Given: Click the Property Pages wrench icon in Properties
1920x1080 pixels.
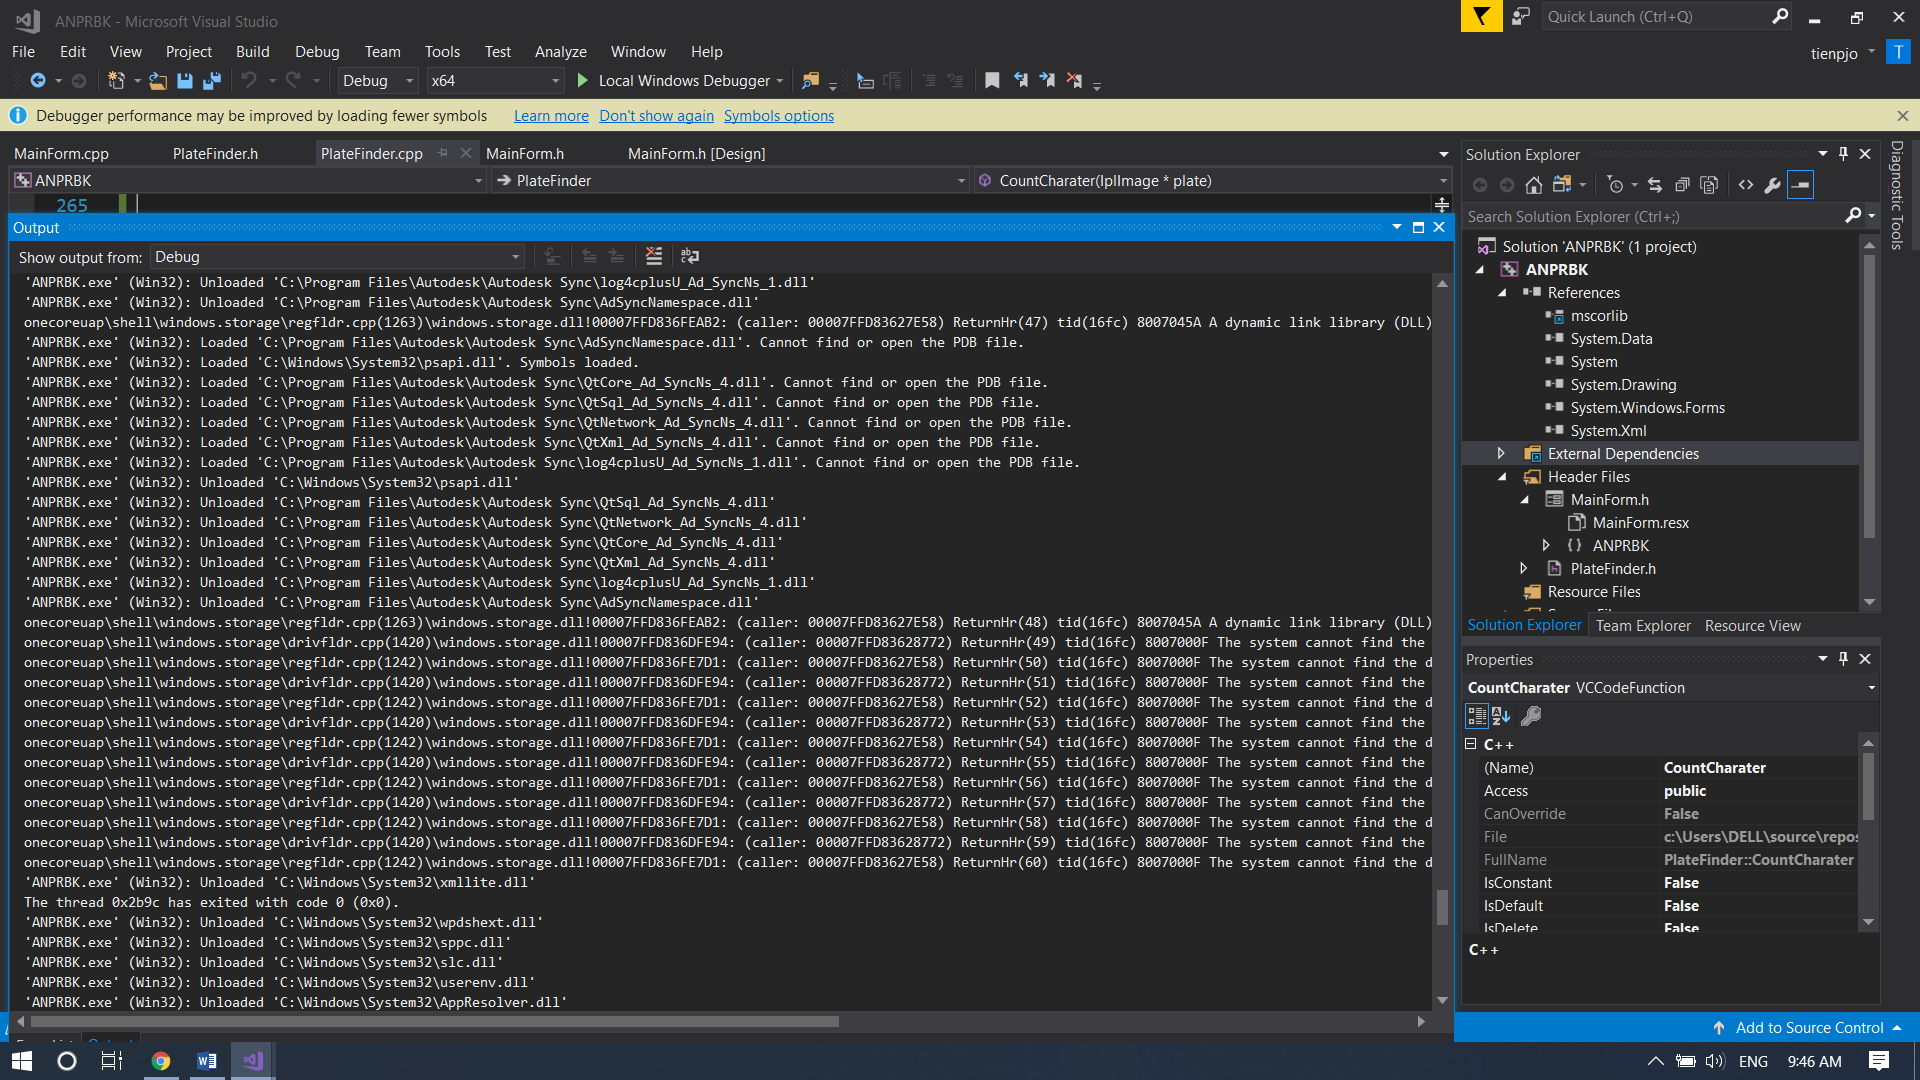Looking at the screenshot, I should point(1531,716).
